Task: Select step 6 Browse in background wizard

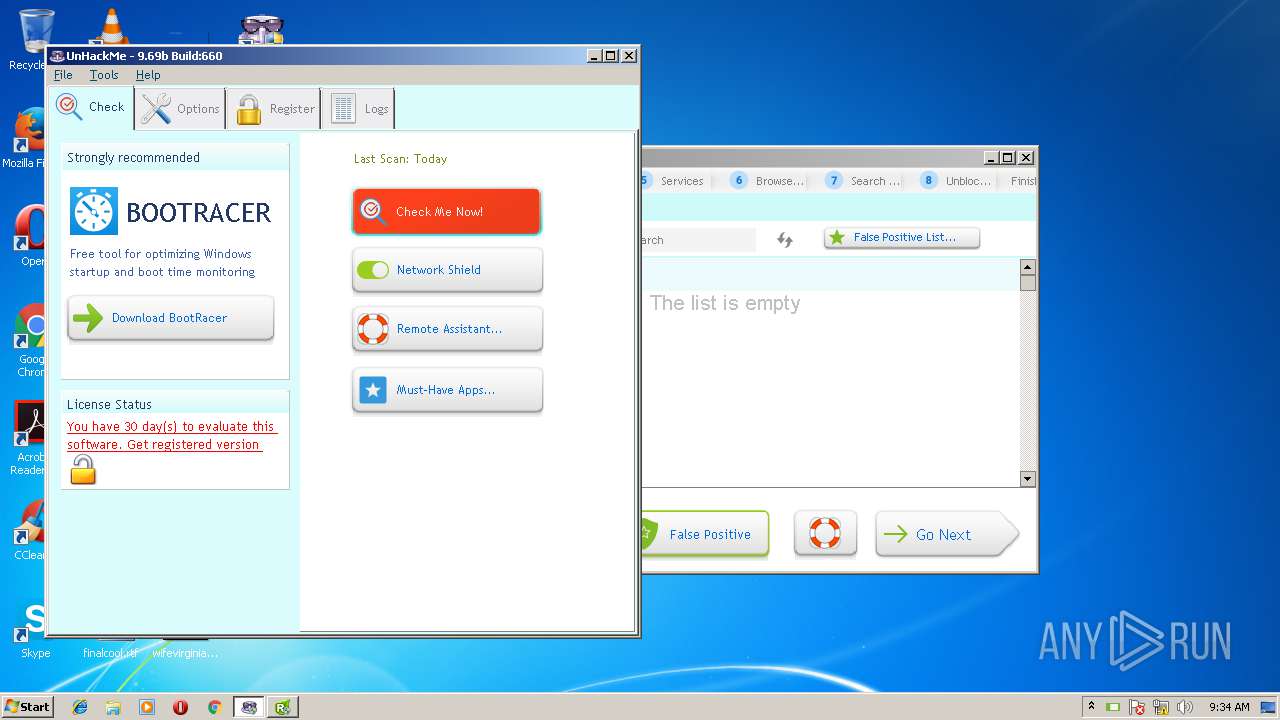Action: point(767,181)
